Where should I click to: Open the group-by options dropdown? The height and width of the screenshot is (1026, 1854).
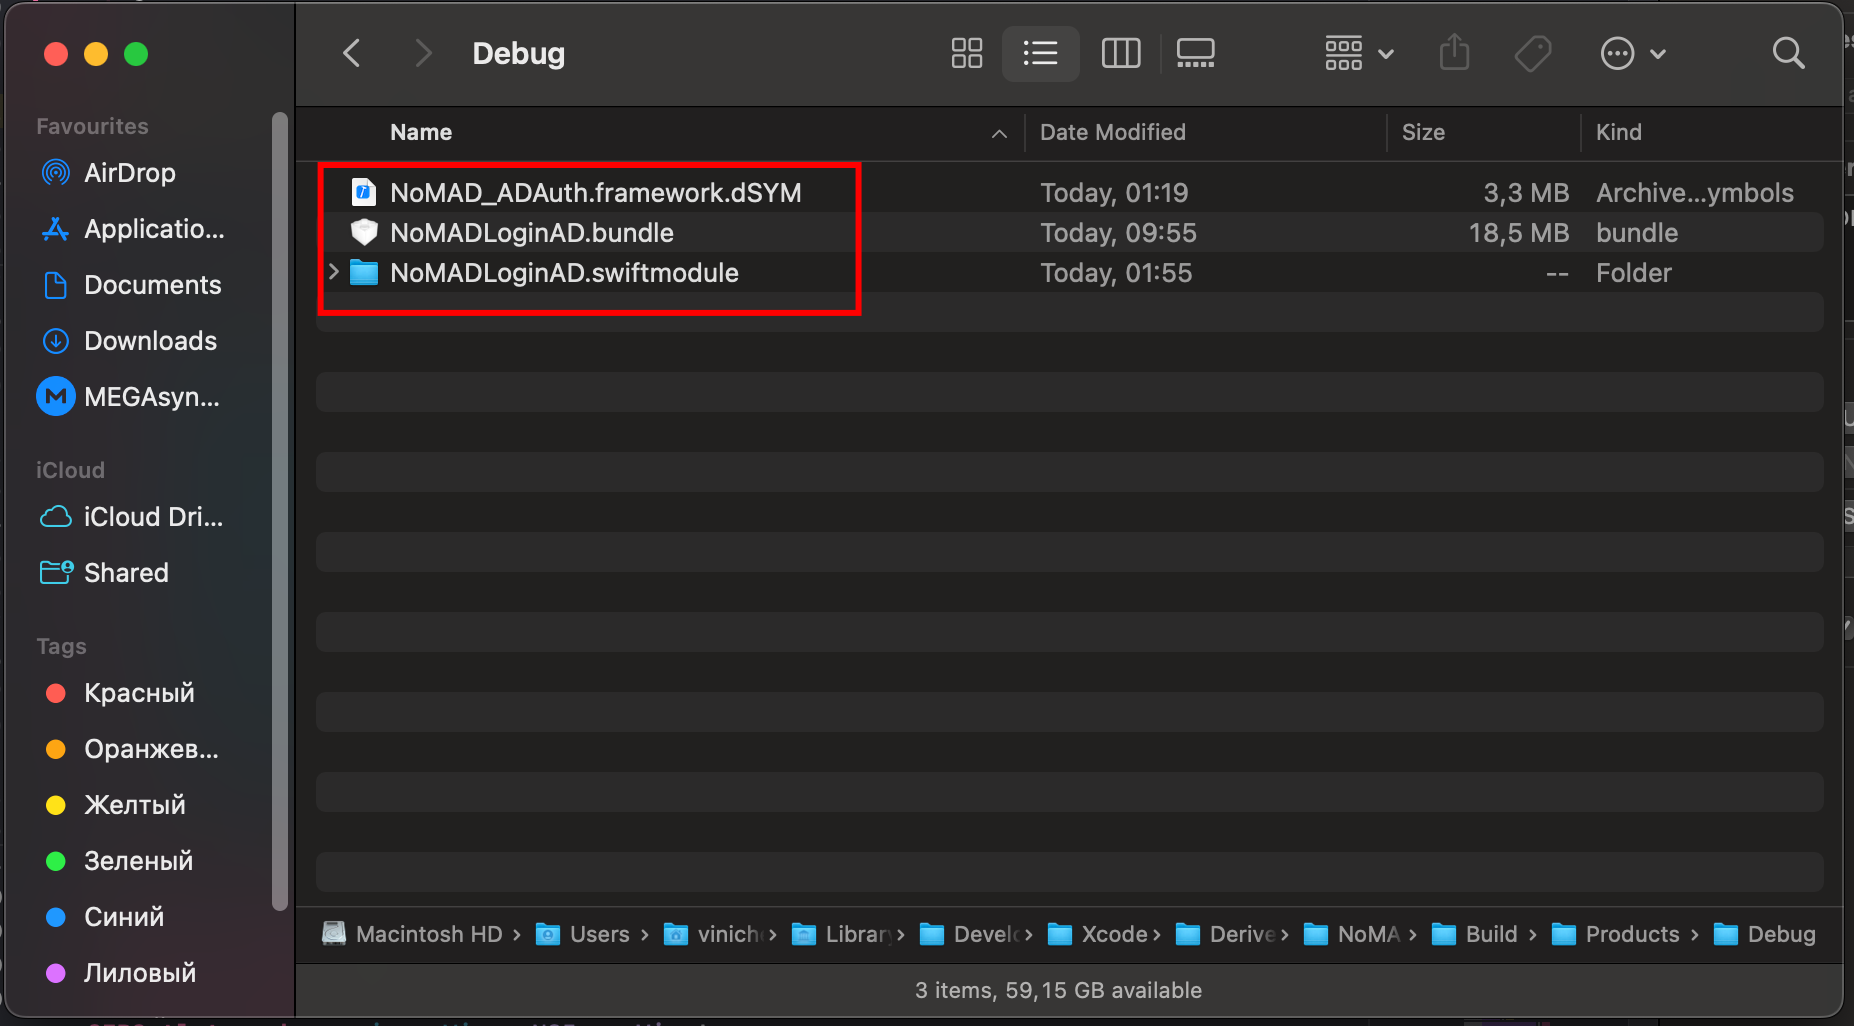click(x=1358, y=53)
